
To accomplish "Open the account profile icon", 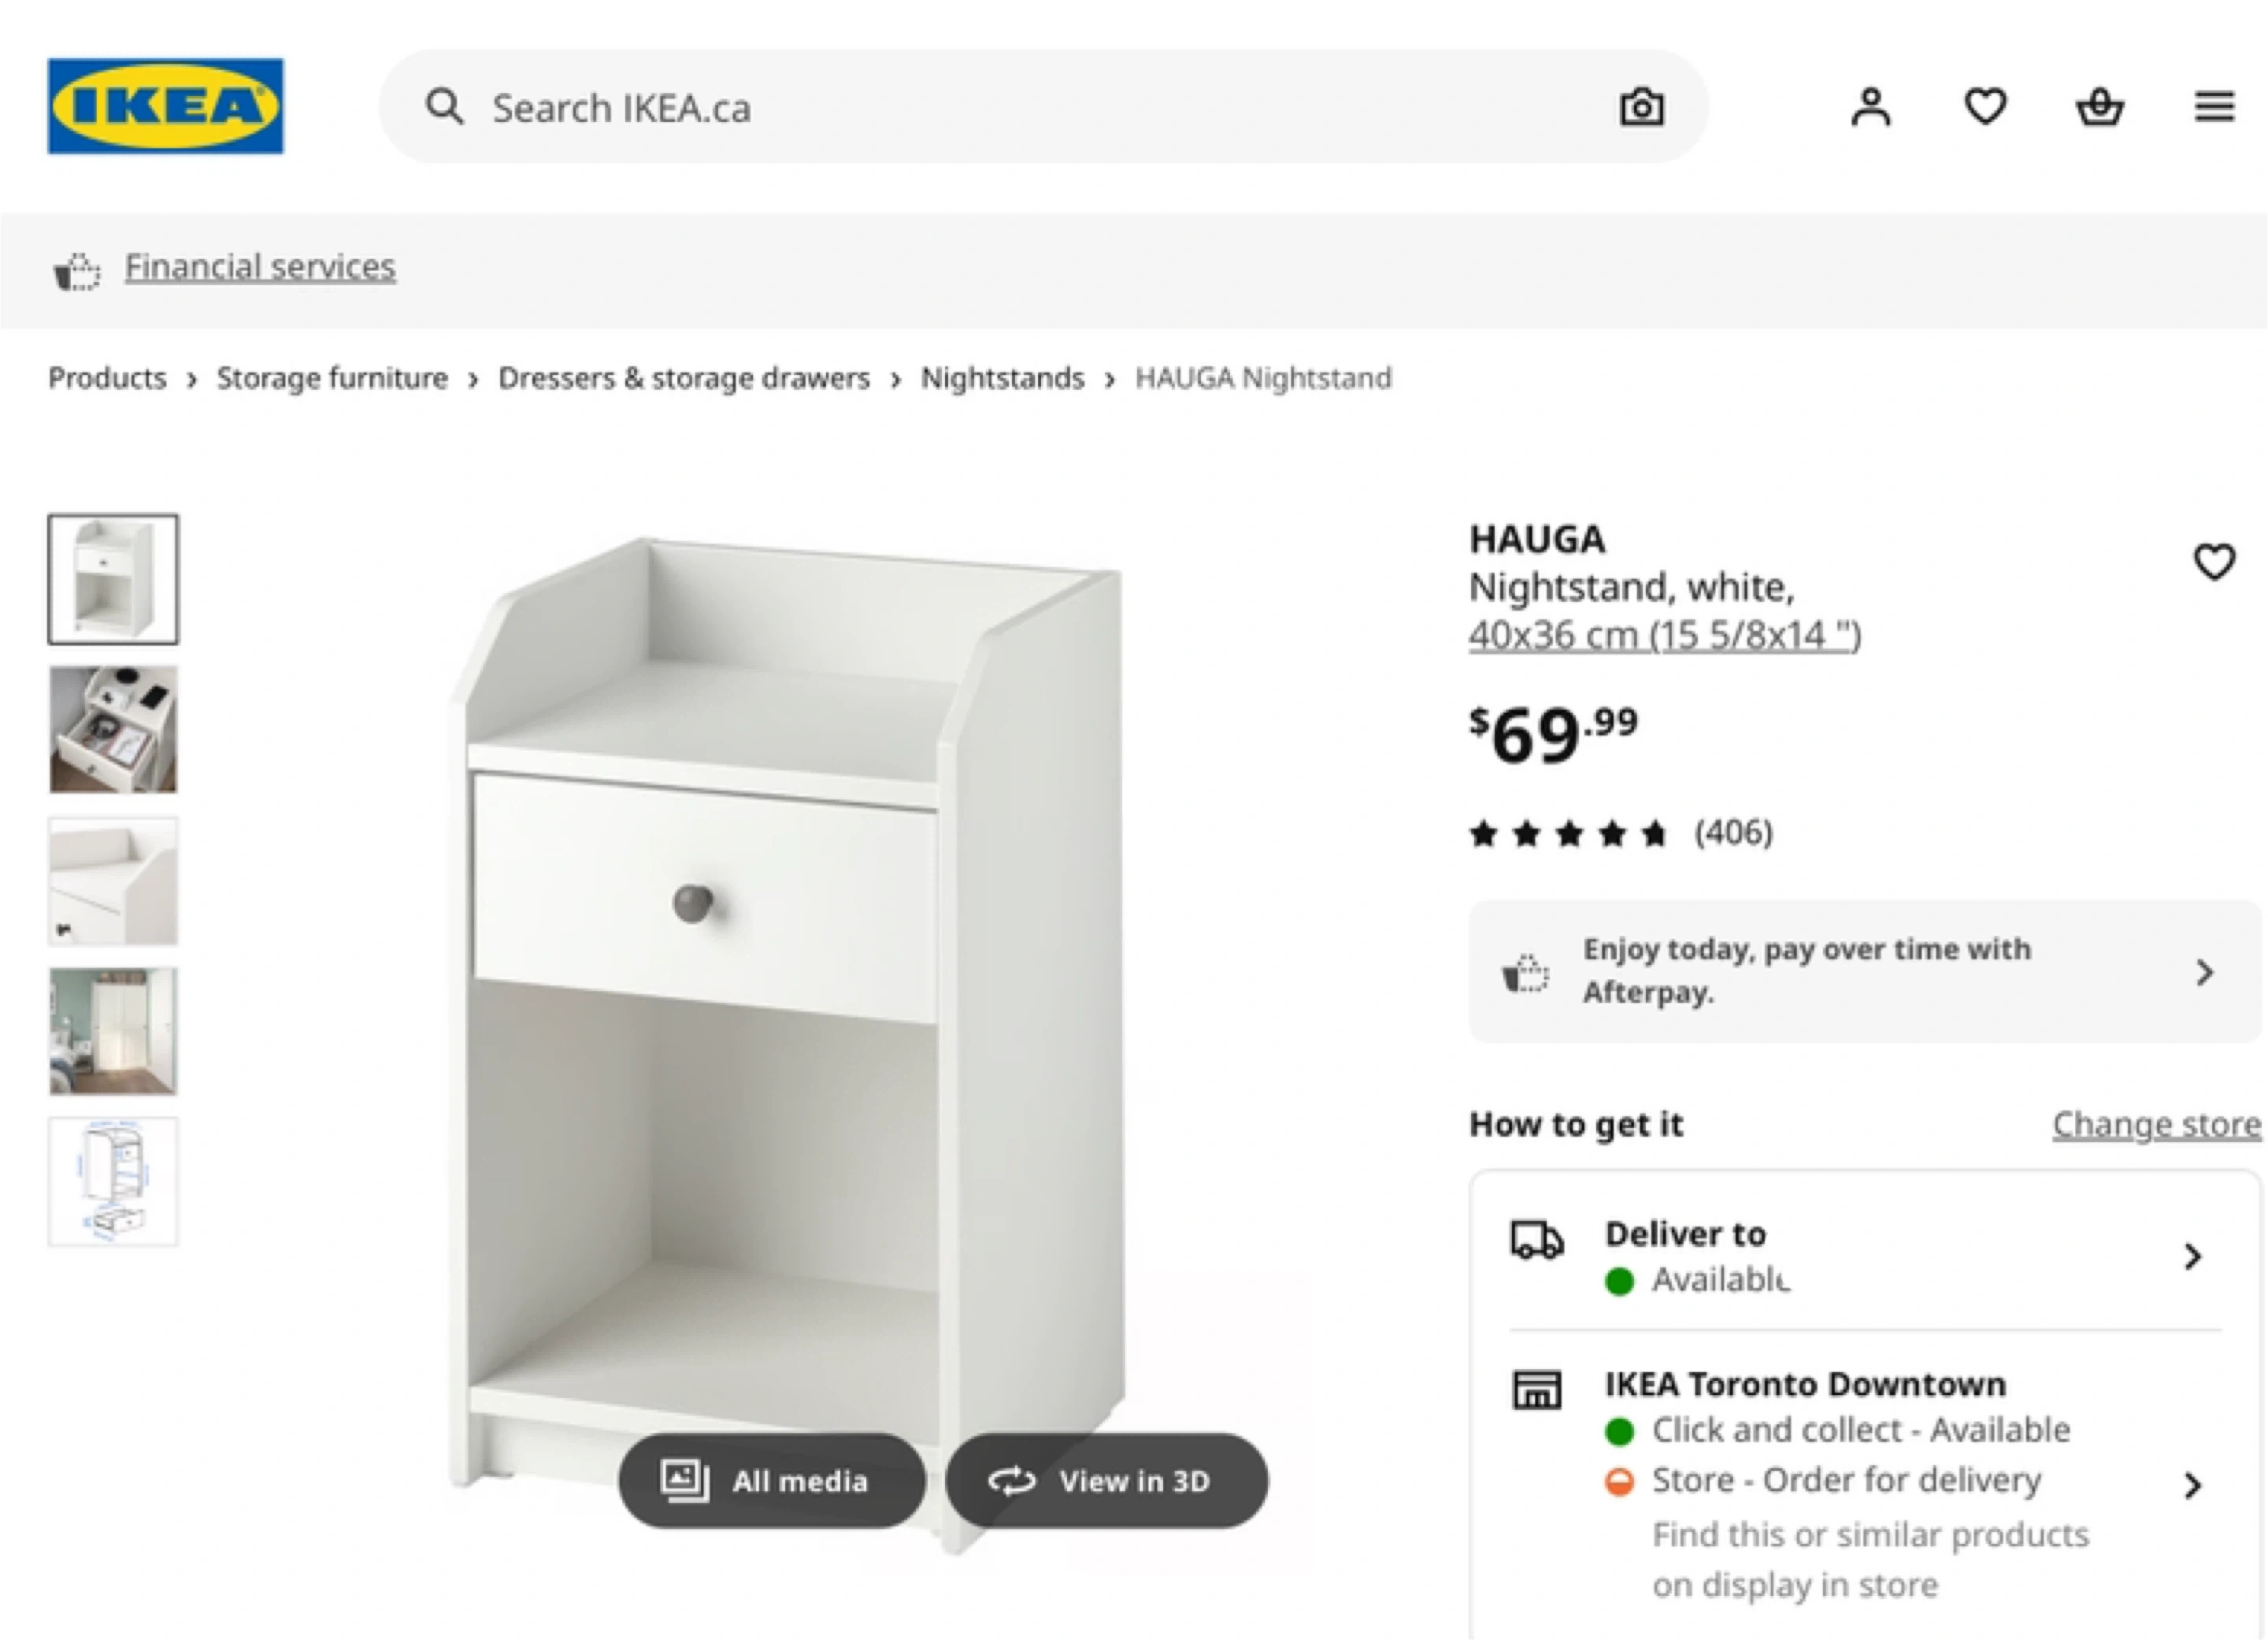I will click(x=1870, y=107).
